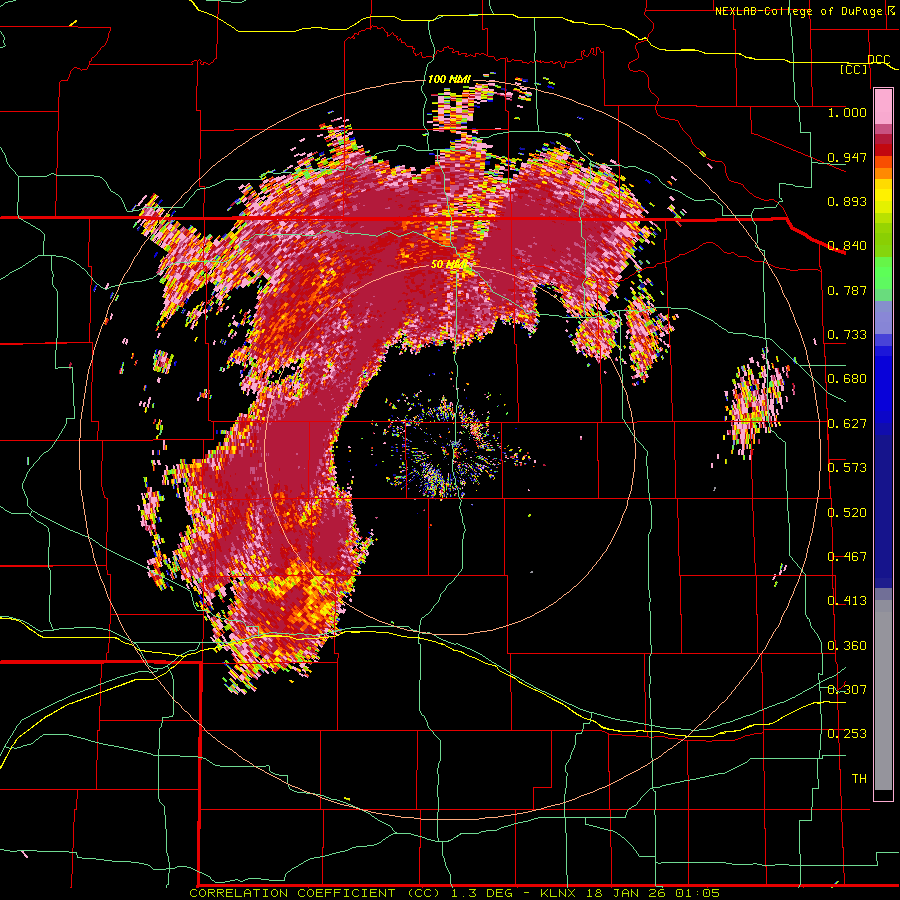This screenshot has height=900, width=900.
Task: Click the 0.360 legend value
Action: point(847,646)
